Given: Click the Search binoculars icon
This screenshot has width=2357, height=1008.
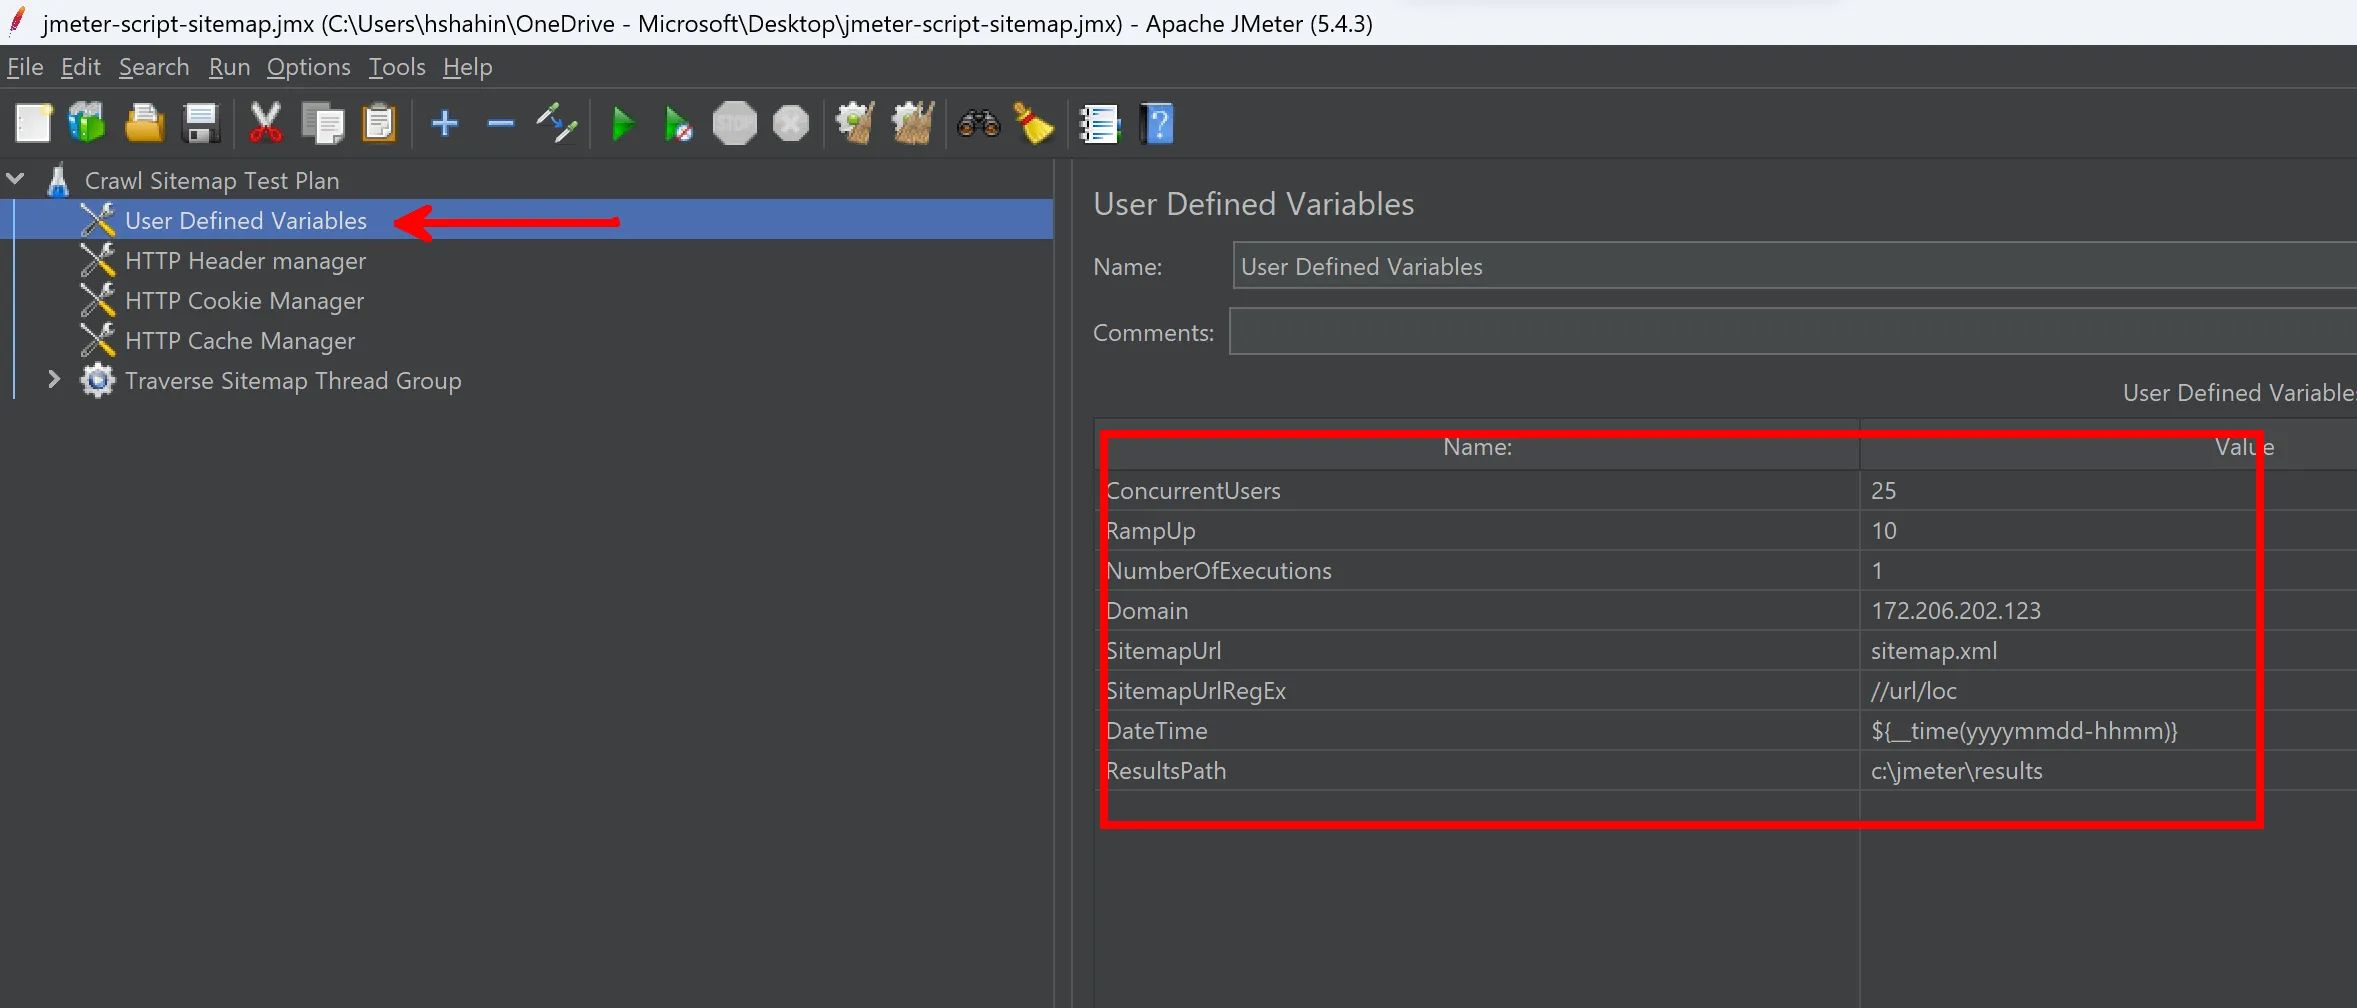Looking at the screenshot, I should pyautogui.click(x=978, y=124).
